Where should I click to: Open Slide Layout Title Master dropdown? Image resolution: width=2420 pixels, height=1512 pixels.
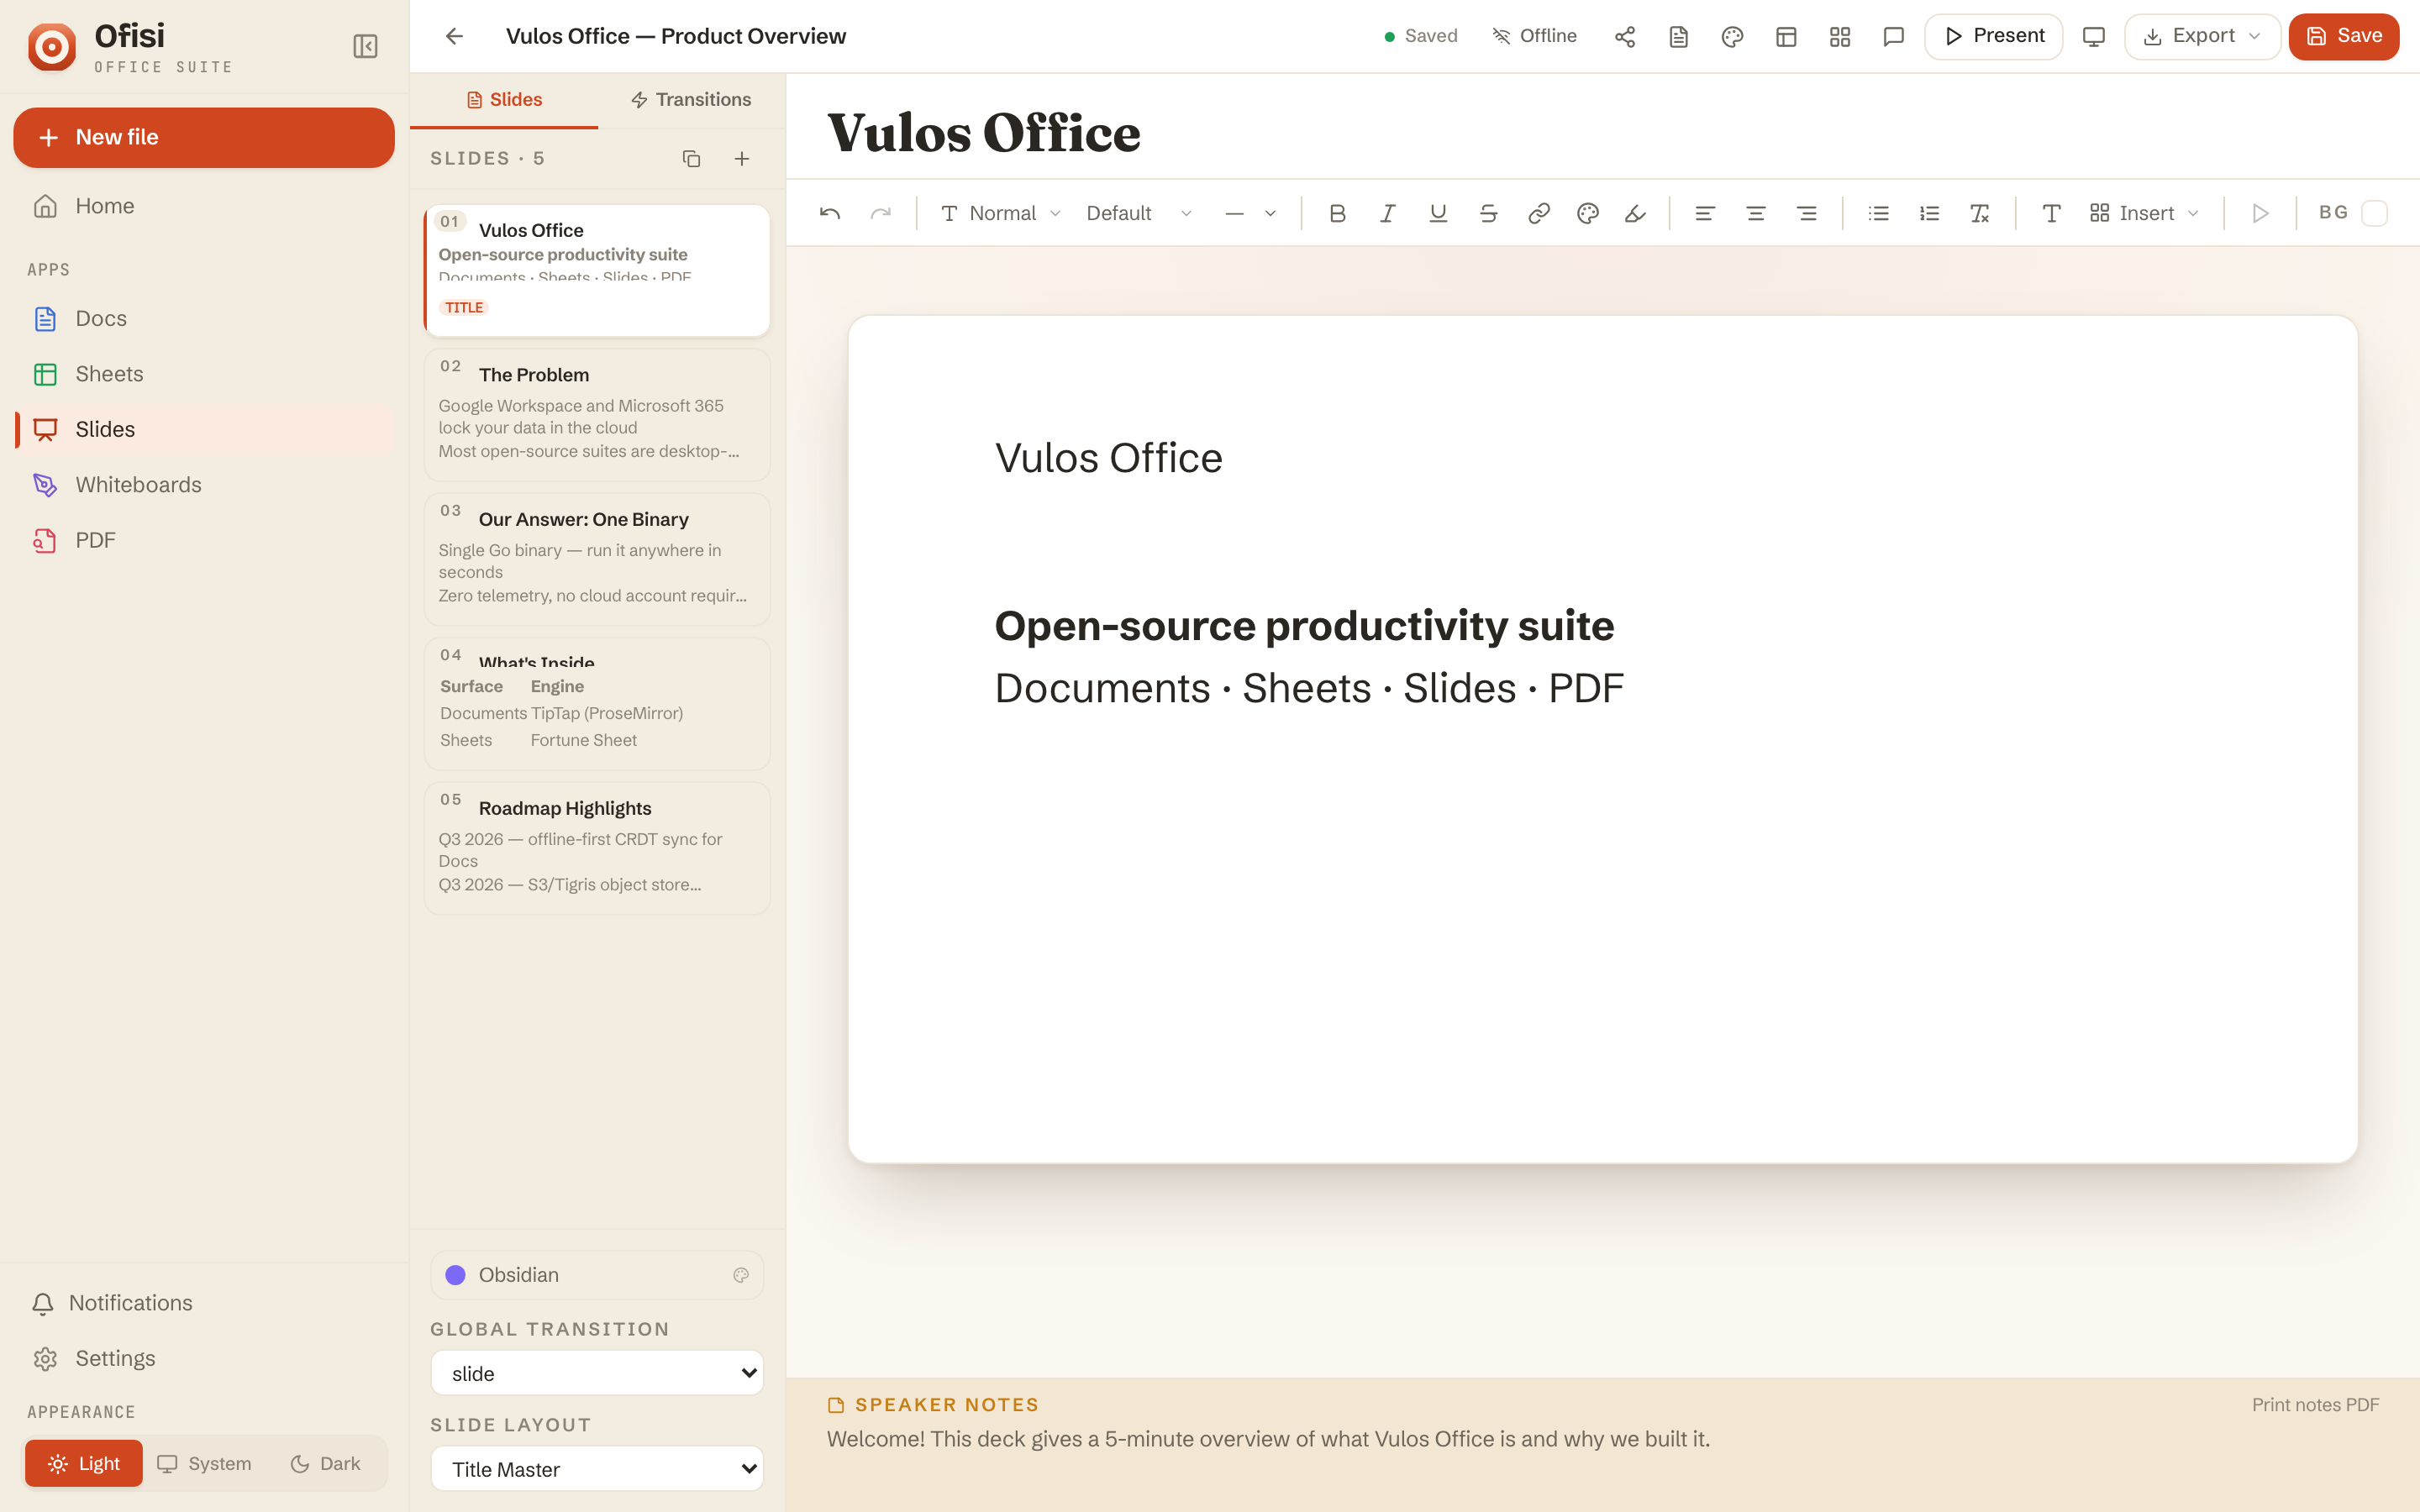coord(597,1469)
